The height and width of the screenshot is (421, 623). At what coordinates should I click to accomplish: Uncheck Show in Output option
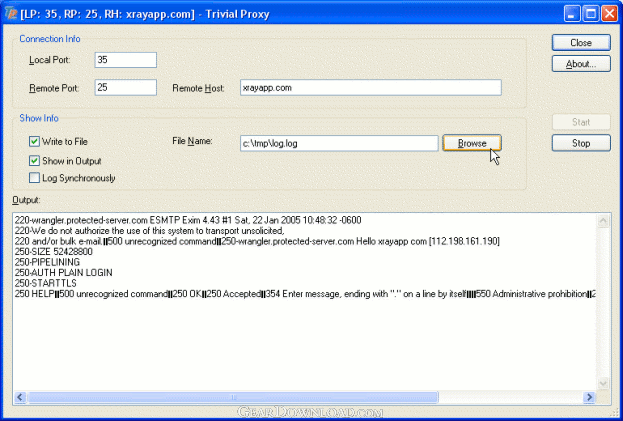[34, 160]
